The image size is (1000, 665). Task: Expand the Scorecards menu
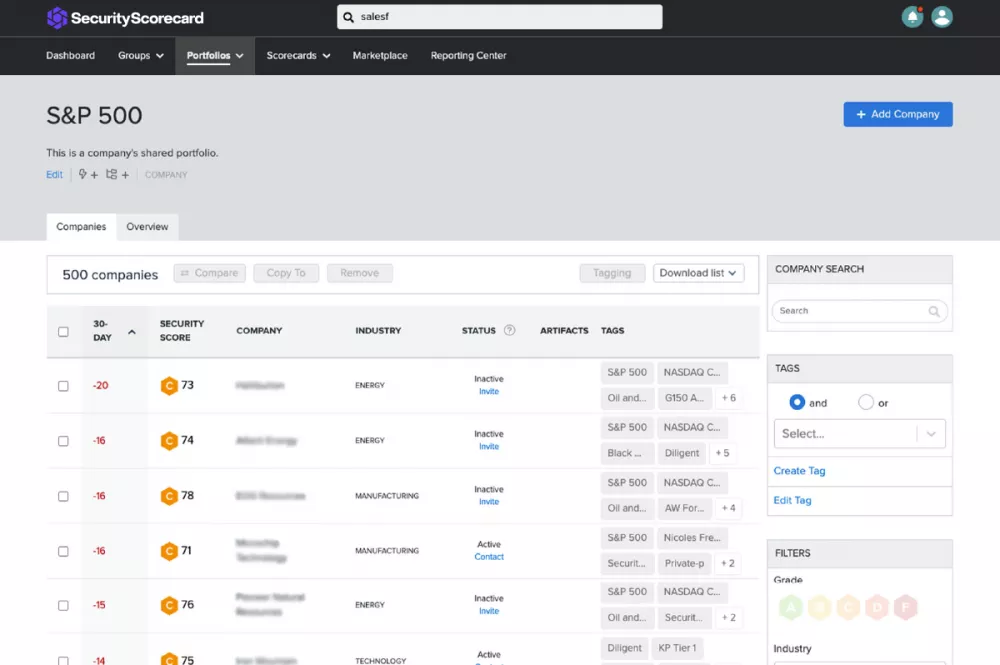298,55
